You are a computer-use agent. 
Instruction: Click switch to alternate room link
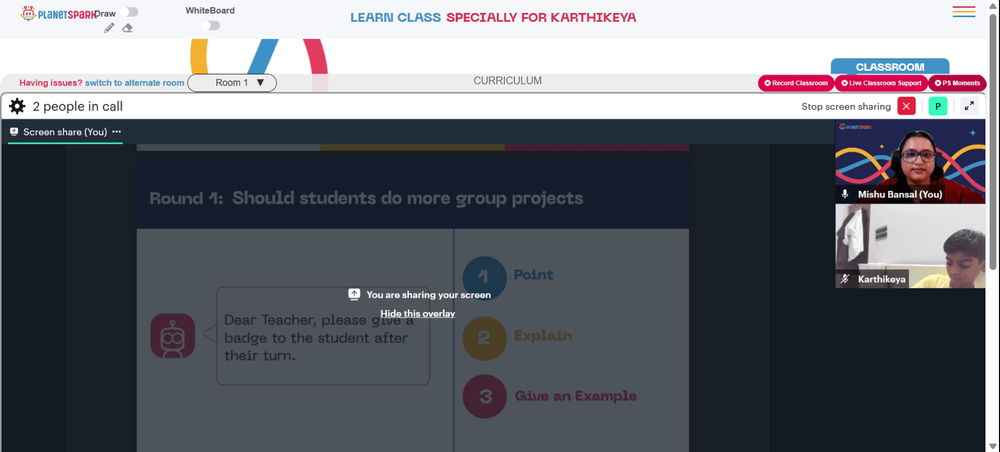click(x=135, y=83)
